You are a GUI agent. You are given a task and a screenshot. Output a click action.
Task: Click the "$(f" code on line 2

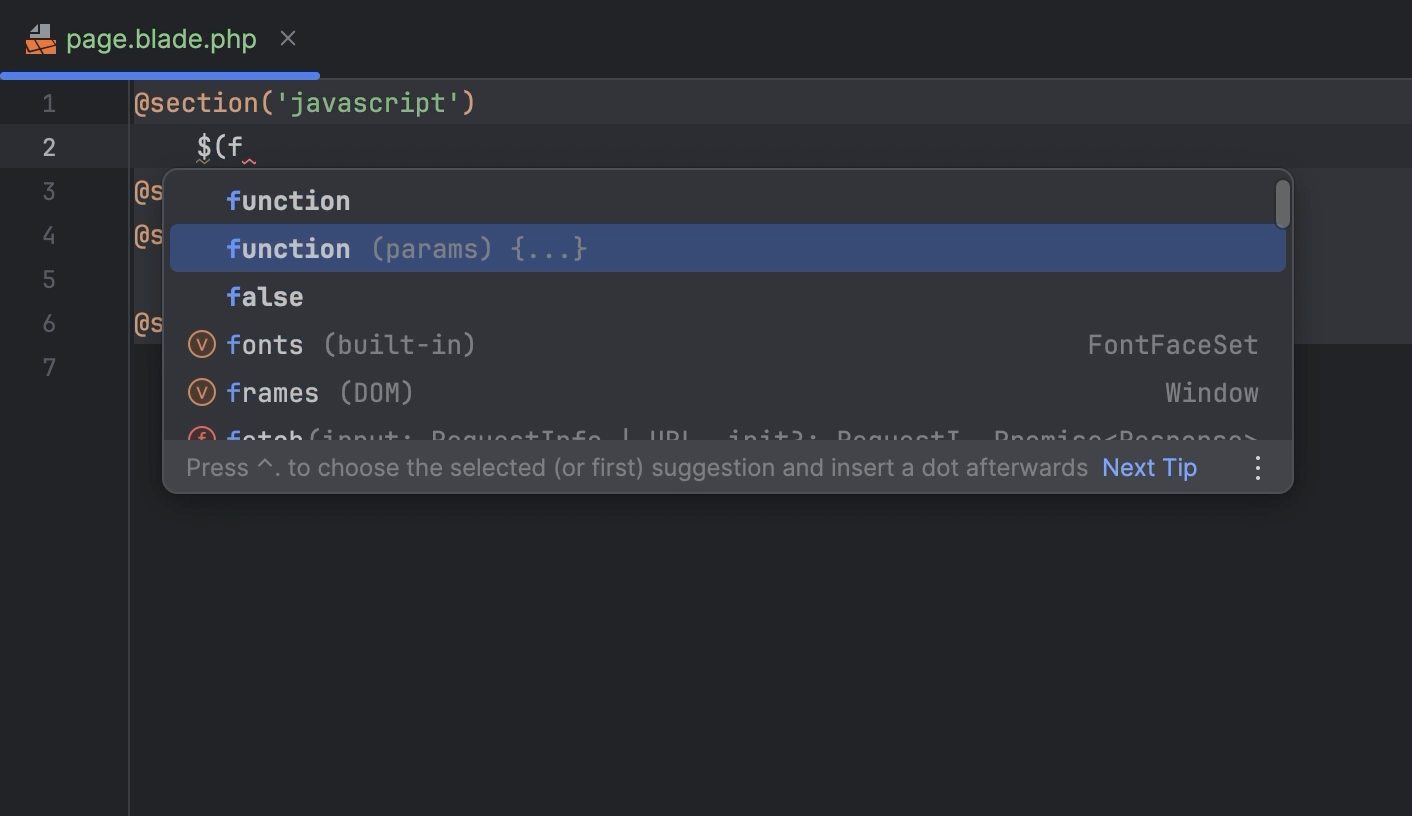[220, 148]
